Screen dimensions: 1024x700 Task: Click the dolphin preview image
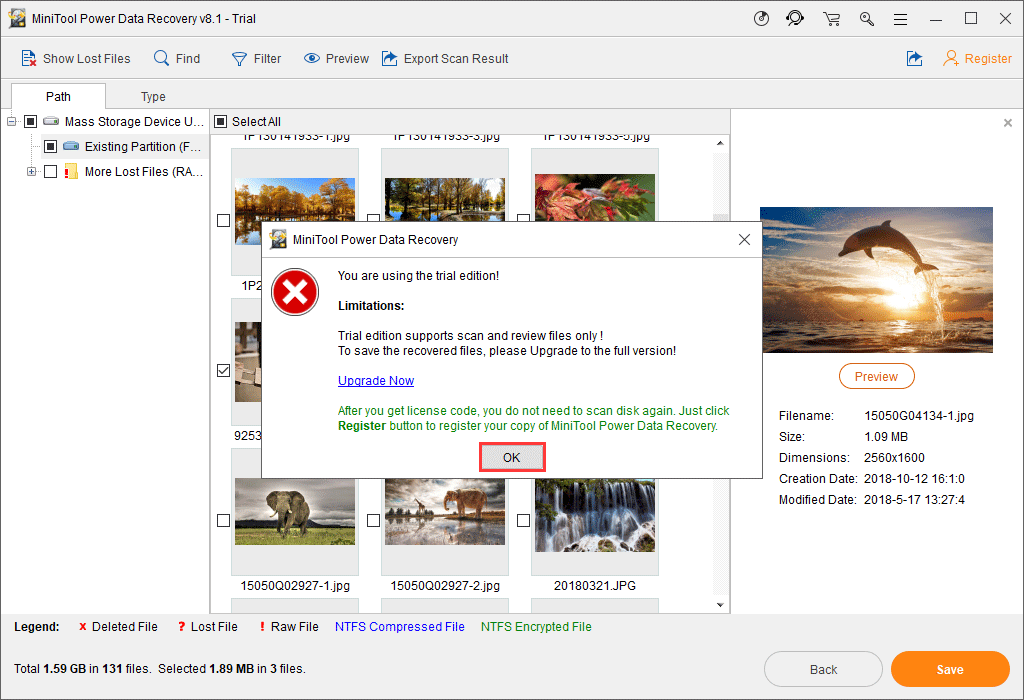point(876,279)
